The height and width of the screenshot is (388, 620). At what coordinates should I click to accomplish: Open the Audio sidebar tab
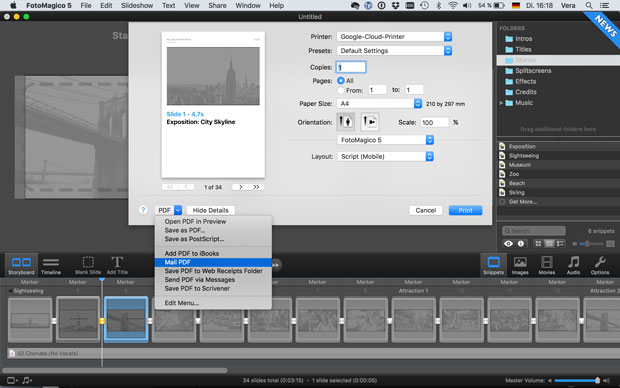point(573,265)
